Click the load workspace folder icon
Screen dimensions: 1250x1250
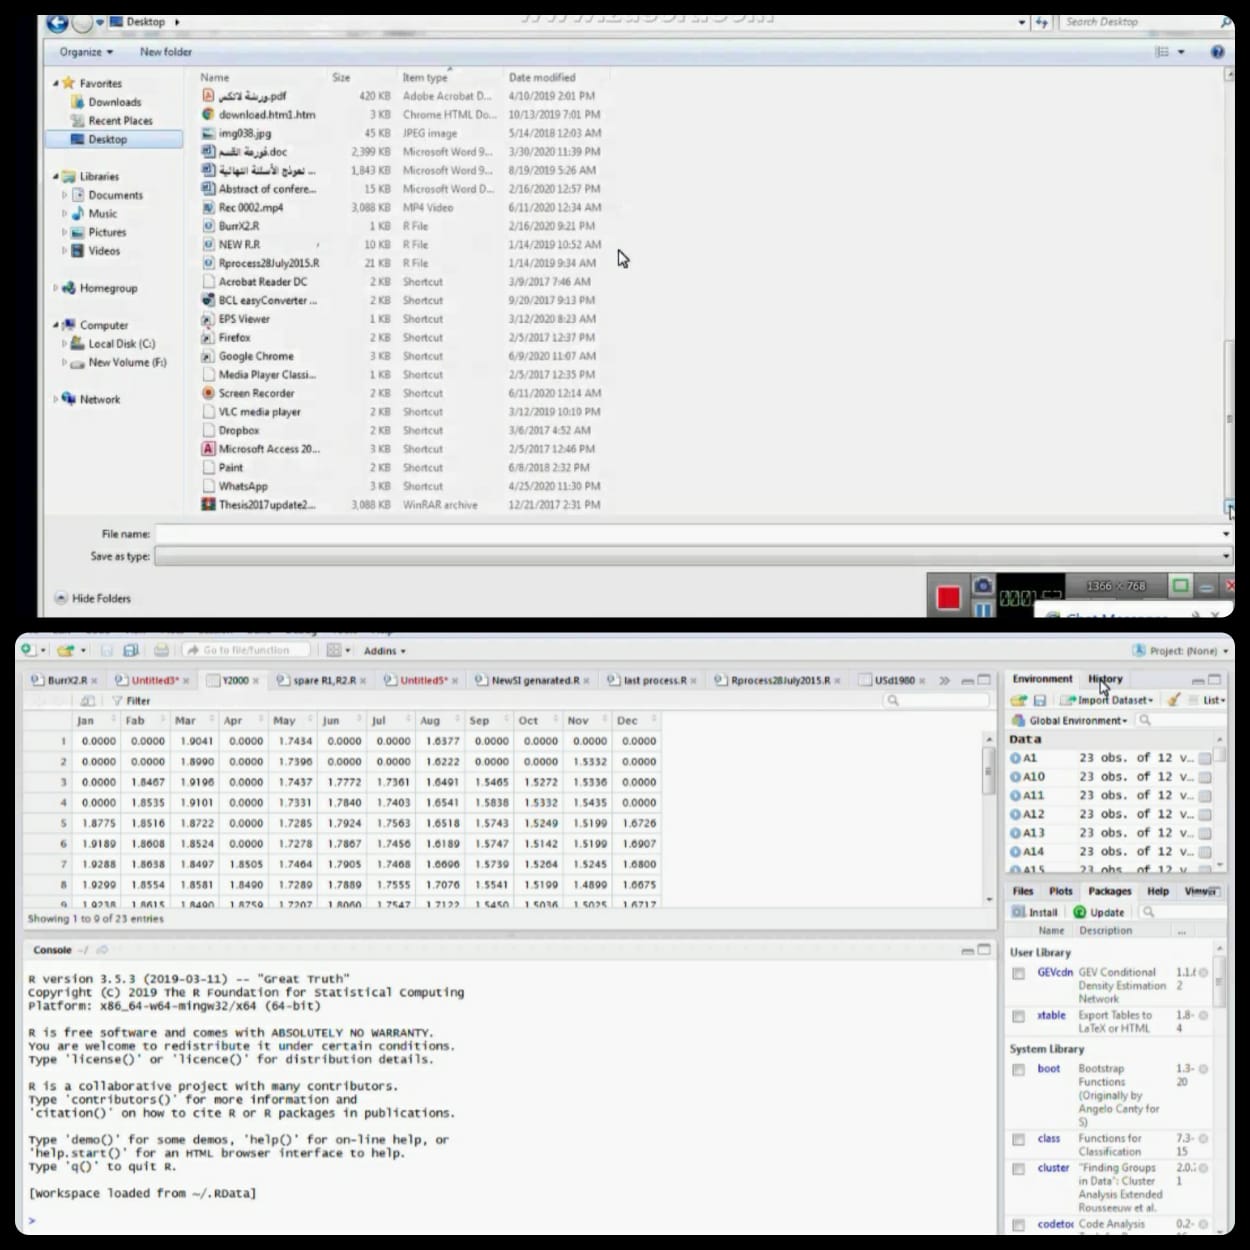pyautogui.click(x=1019, y=700)
